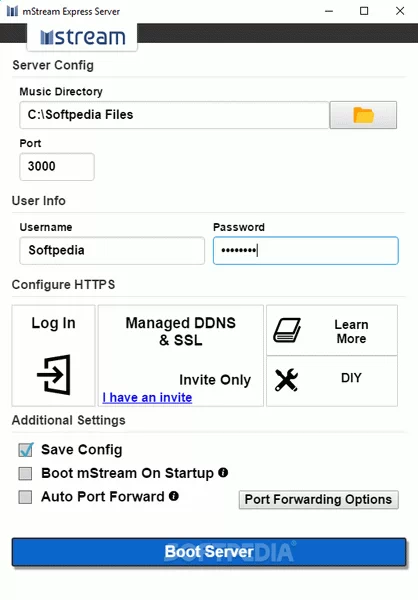Click the User Info heading
The height and width of the screenshot is (600, 418).
click(39, 201)
